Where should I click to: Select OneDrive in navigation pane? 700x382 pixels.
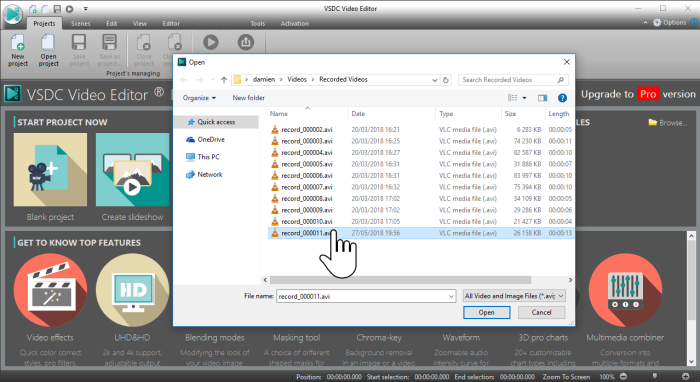[x=211, y=139]
